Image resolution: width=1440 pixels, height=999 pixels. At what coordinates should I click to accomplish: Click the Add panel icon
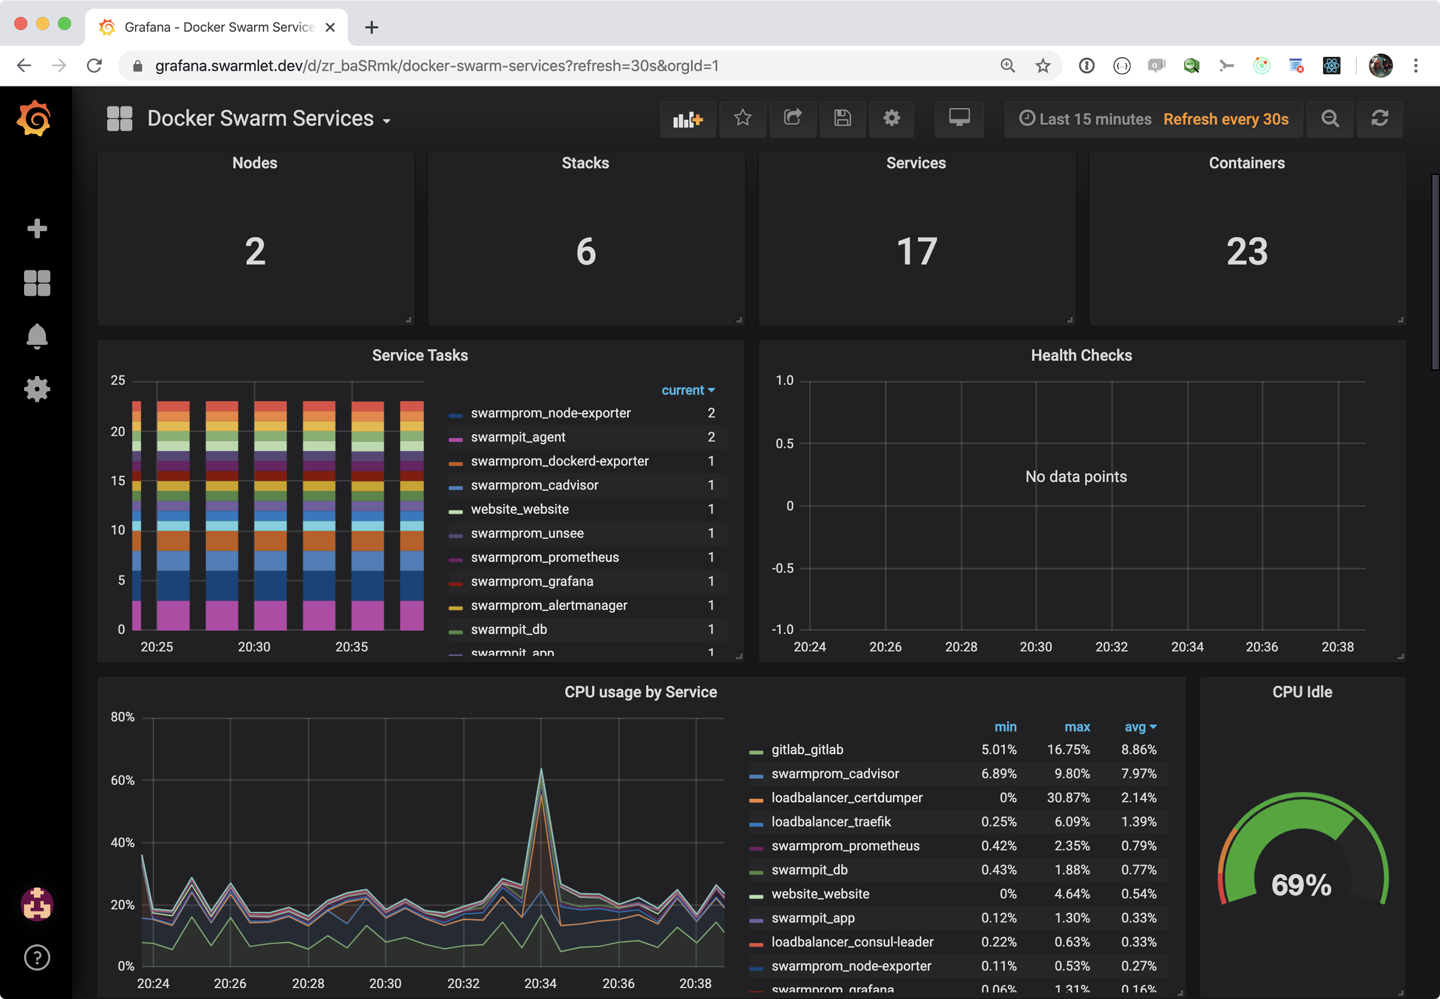[x=688, y=119]
